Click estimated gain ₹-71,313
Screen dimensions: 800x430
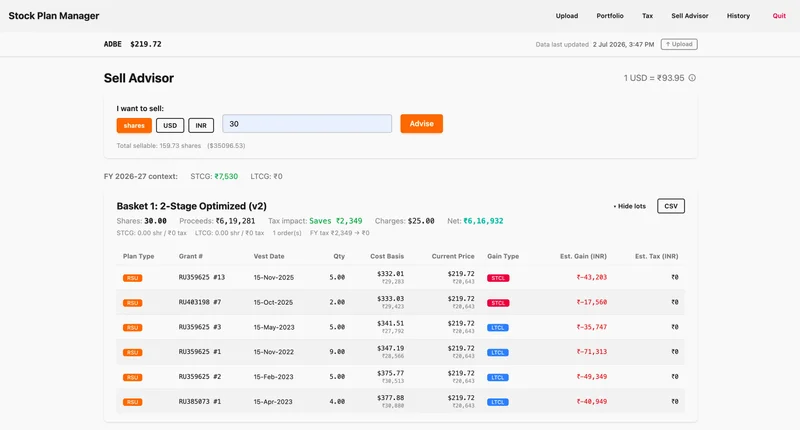click(591, 351)
